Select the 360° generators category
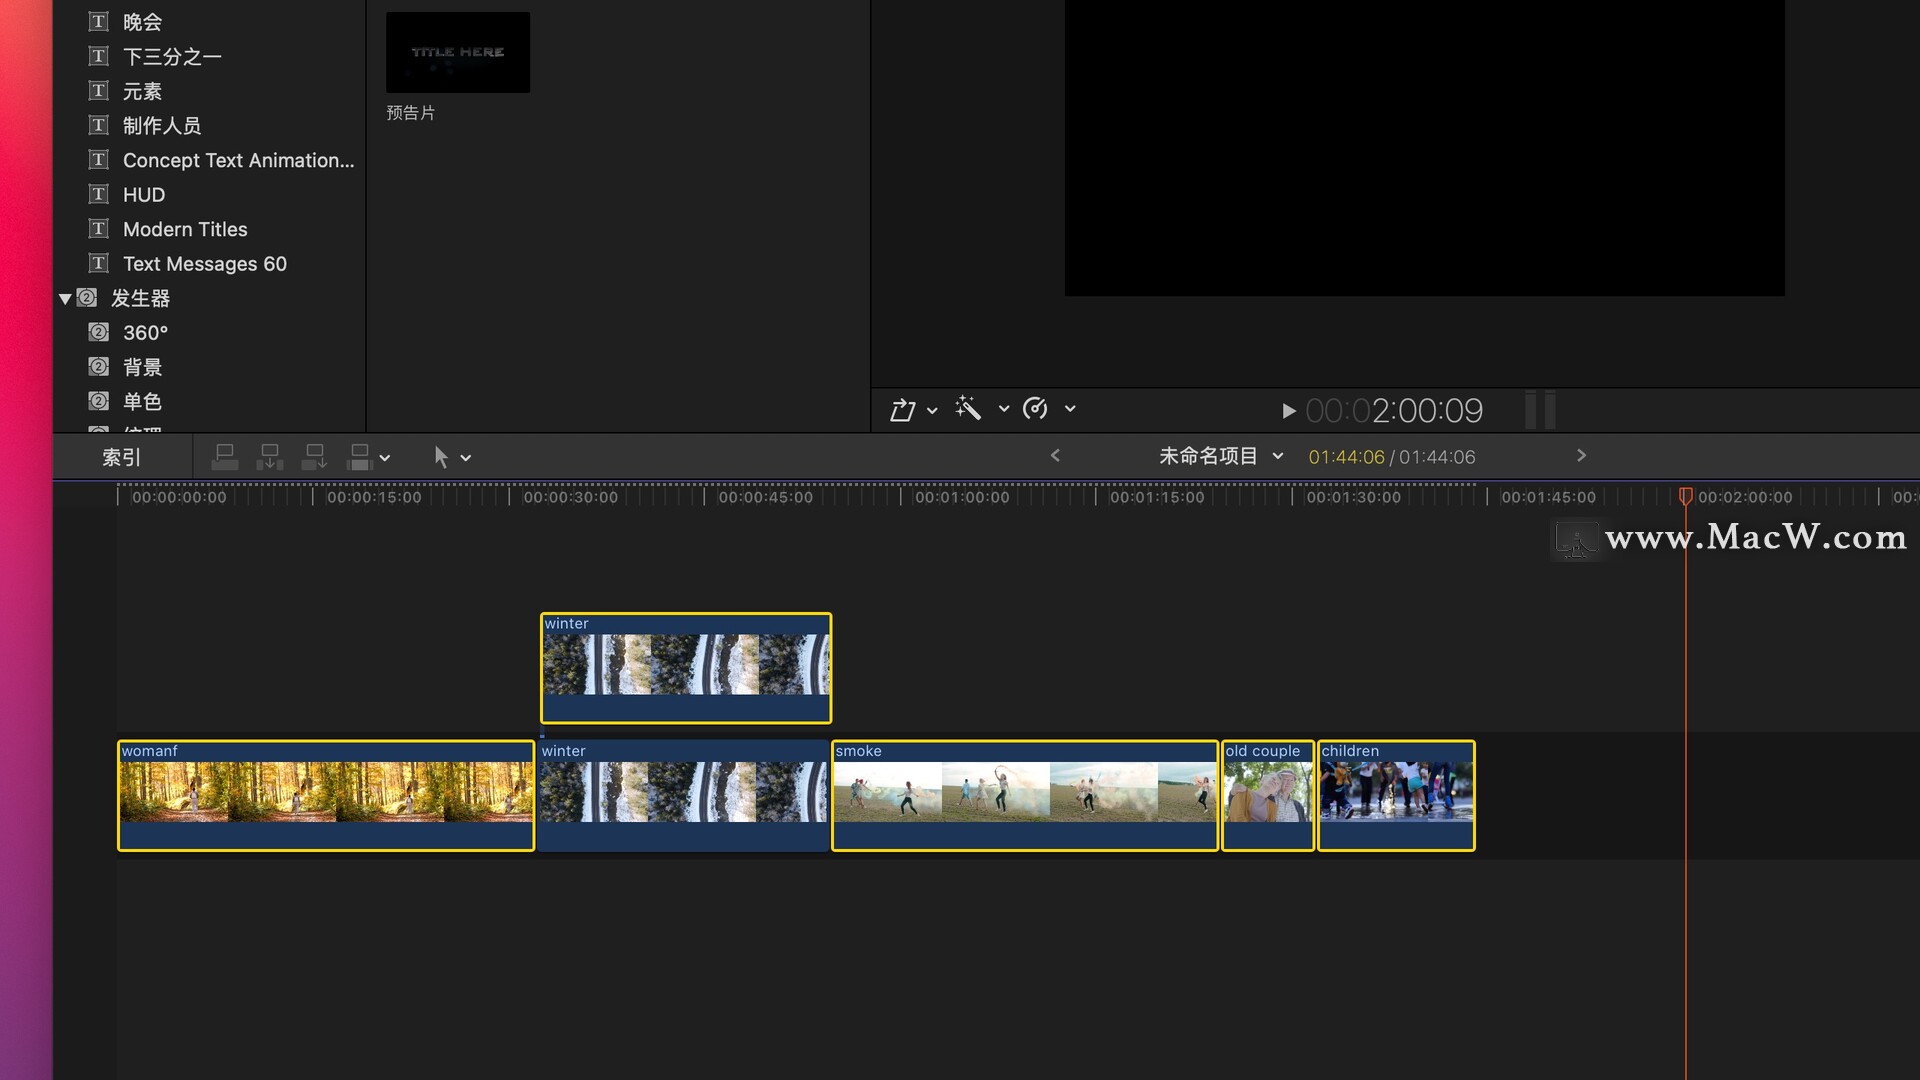 tap(145, 332)
